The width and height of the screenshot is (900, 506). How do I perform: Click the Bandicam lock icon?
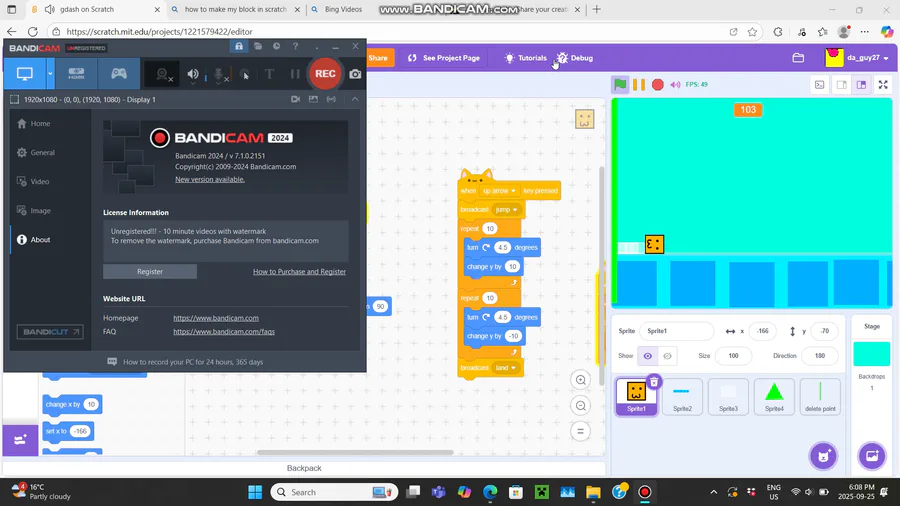pos(239,46)
